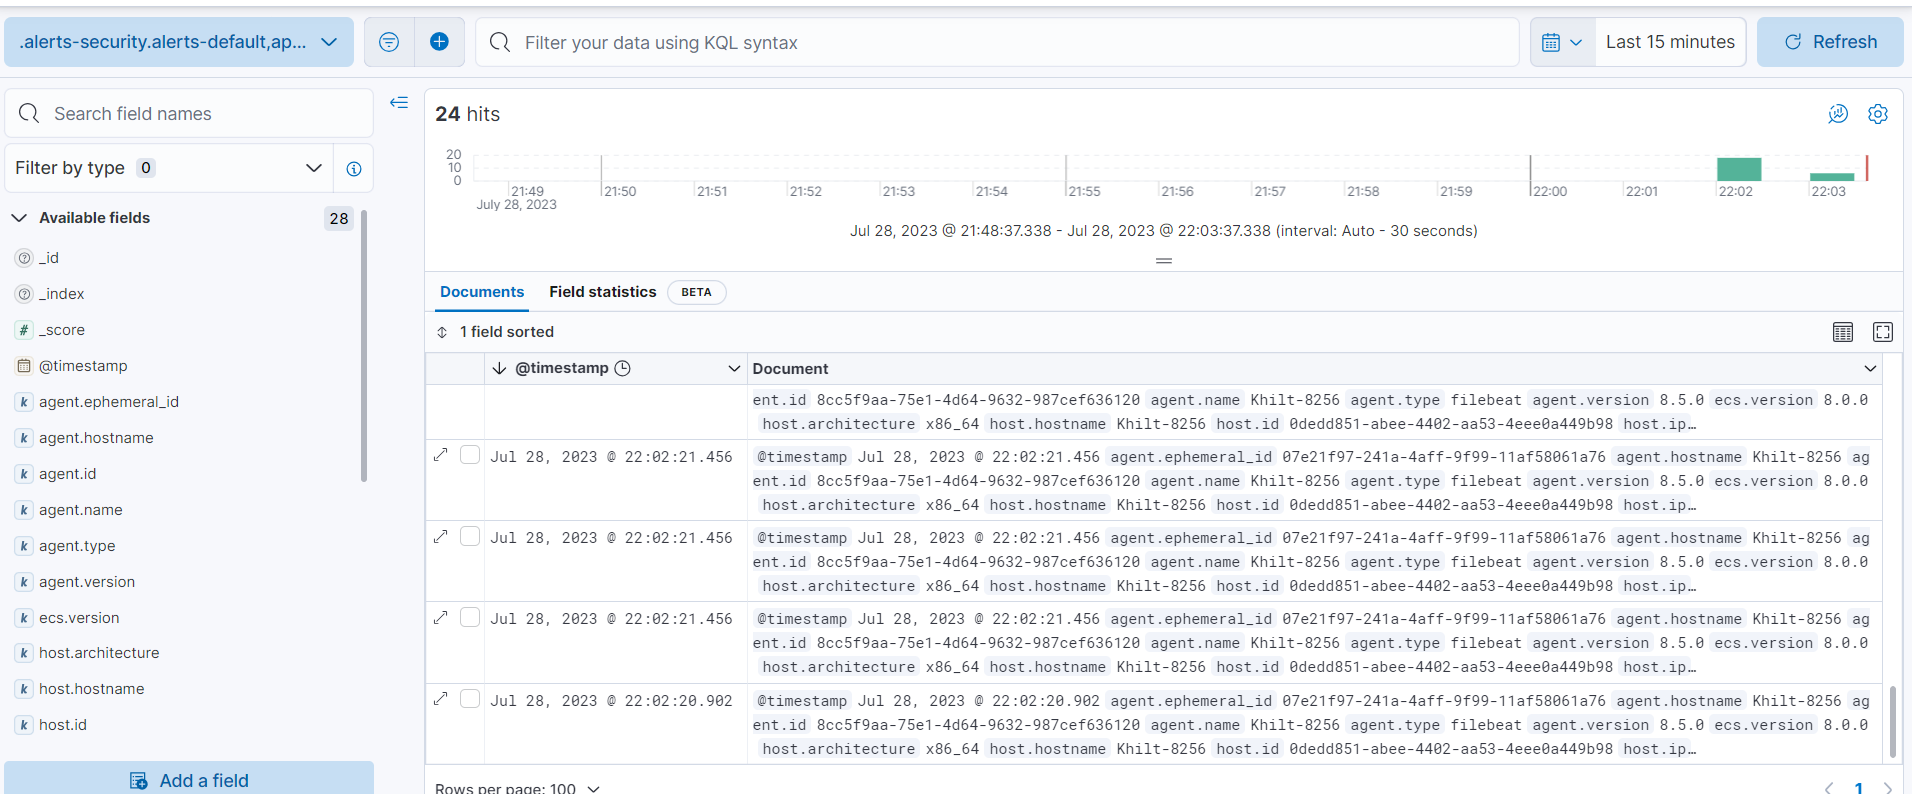Screen dimensions: 1912x794
Task: Click the Search field names input
Action: click(x=189, y=114)
